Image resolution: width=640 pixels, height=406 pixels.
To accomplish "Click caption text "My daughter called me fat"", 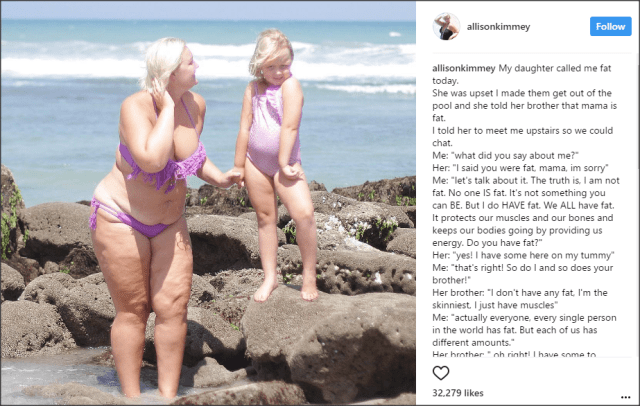I will [555, 68].
